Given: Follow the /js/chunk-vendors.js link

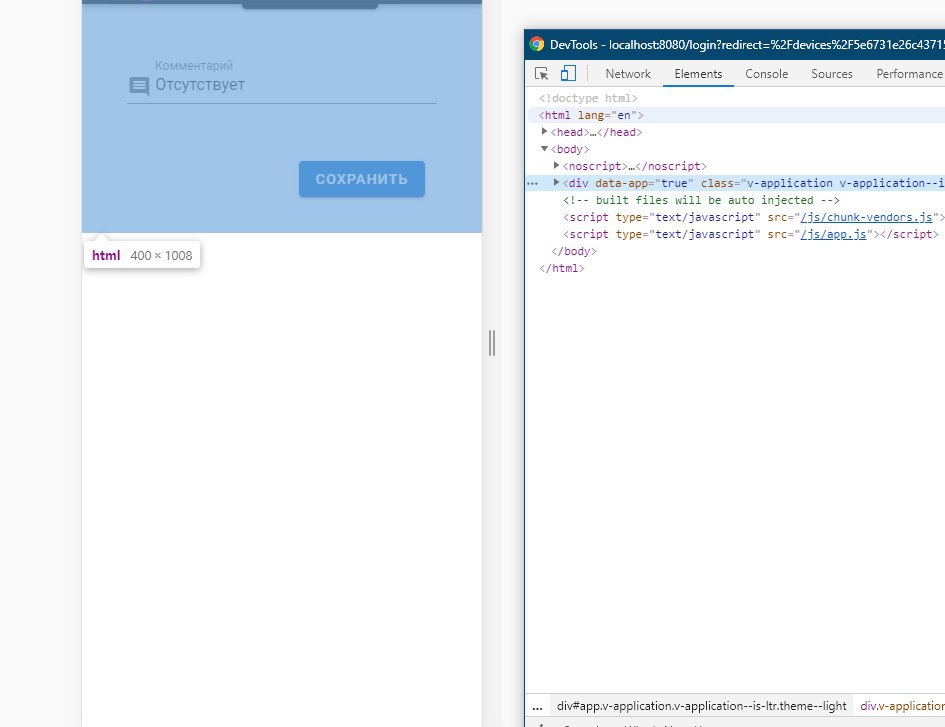Looking at the screenshot, I should [866, 217].
